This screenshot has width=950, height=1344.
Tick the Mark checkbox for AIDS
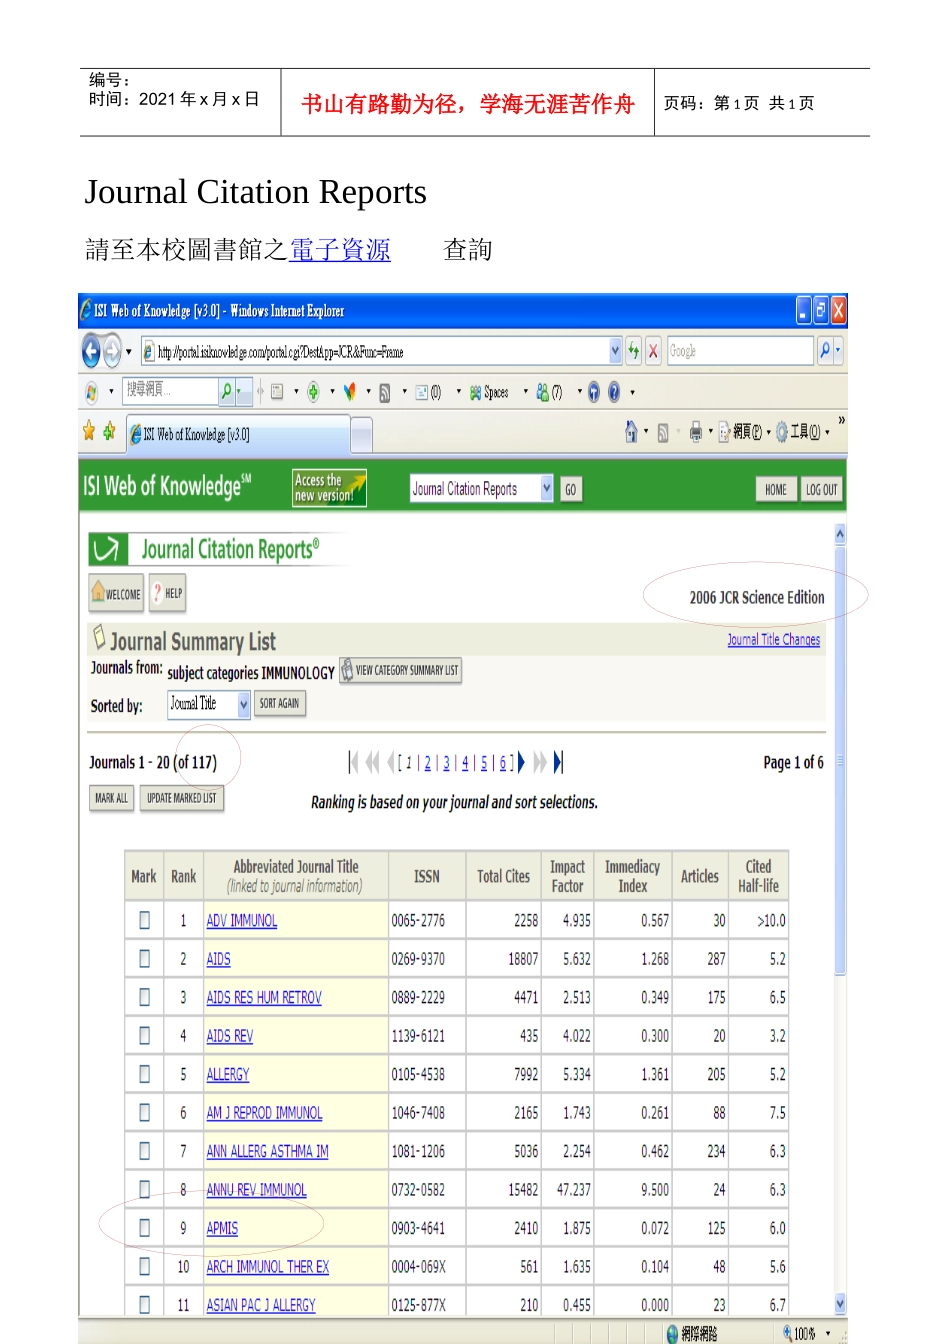144,958
